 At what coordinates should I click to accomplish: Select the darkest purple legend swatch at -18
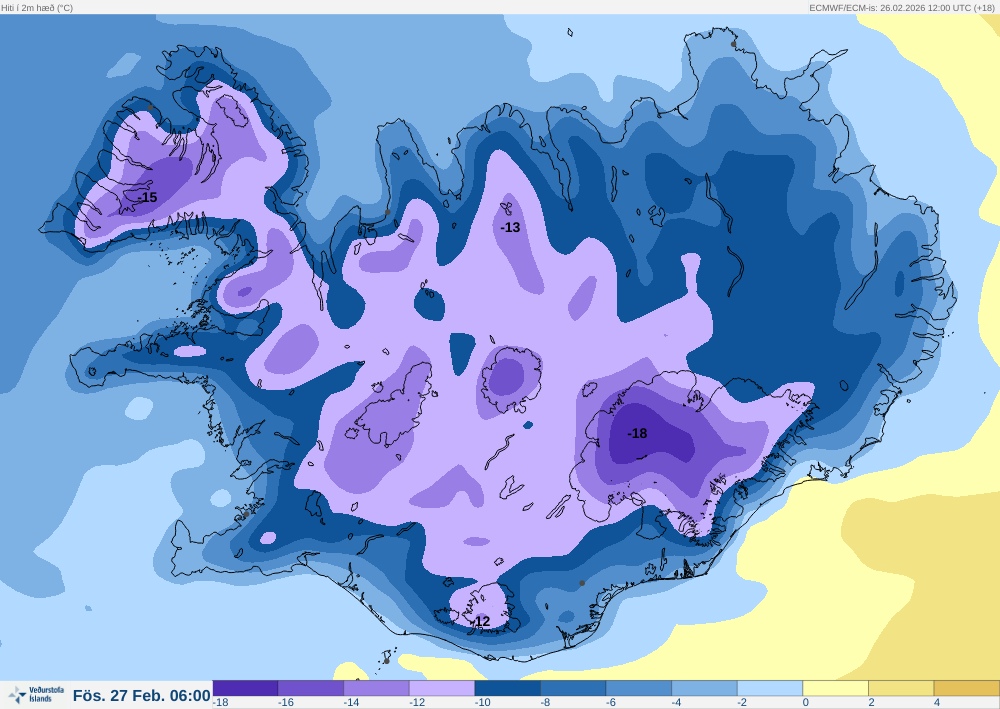click(x=246, y=688)
